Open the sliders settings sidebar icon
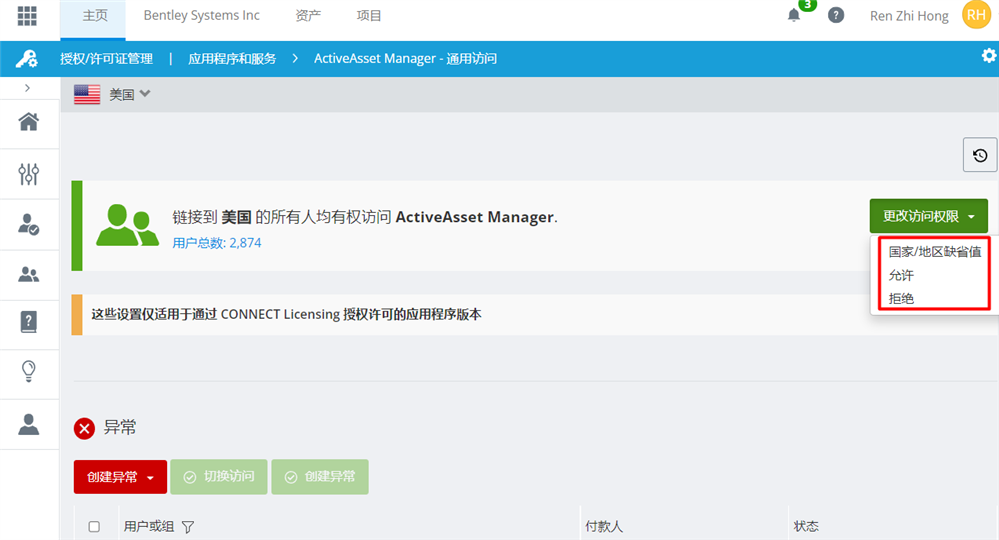The height and width of the screenshot is (540, 999). [29, 173]
